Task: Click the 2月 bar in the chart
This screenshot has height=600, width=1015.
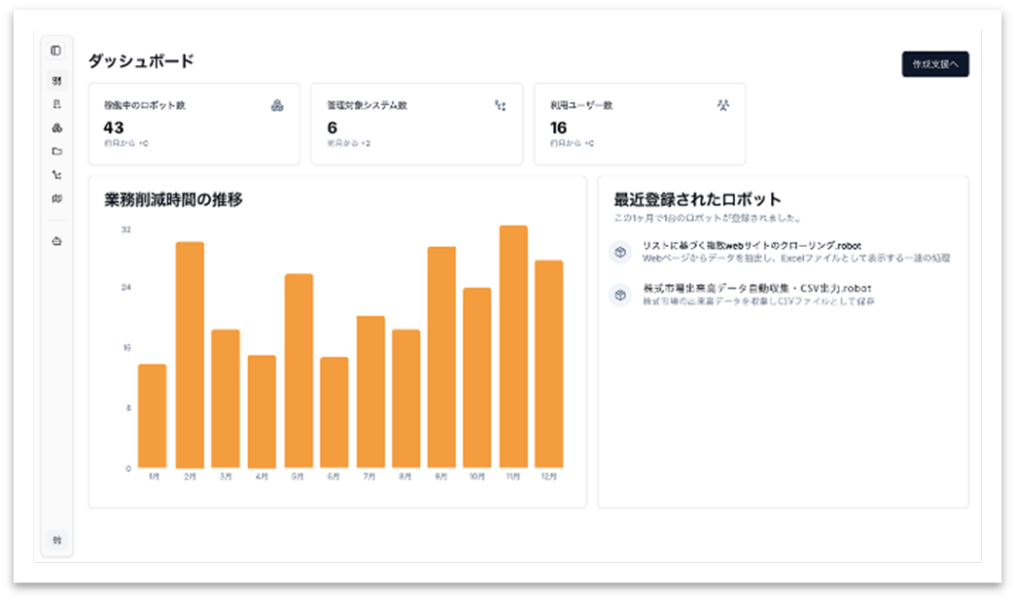Action: [190, 354]
